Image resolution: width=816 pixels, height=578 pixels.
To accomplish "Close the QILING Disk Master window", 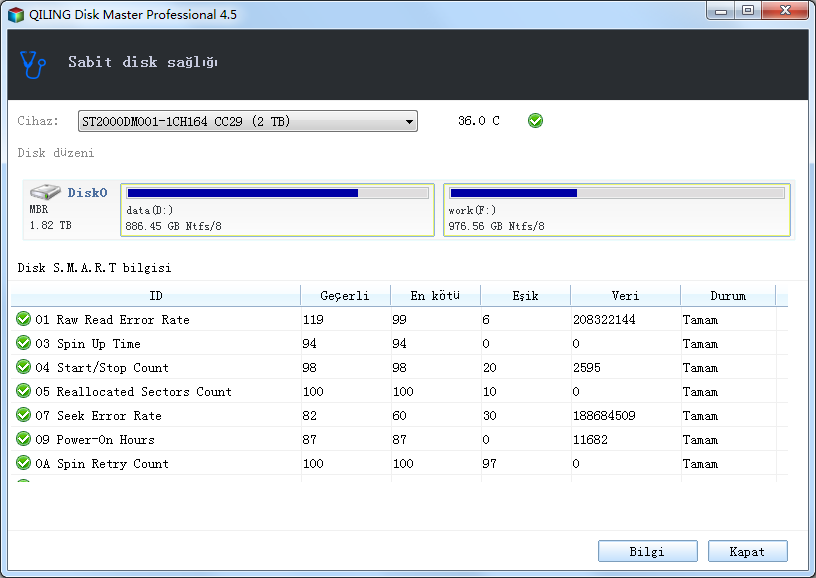I will point(785,11).
